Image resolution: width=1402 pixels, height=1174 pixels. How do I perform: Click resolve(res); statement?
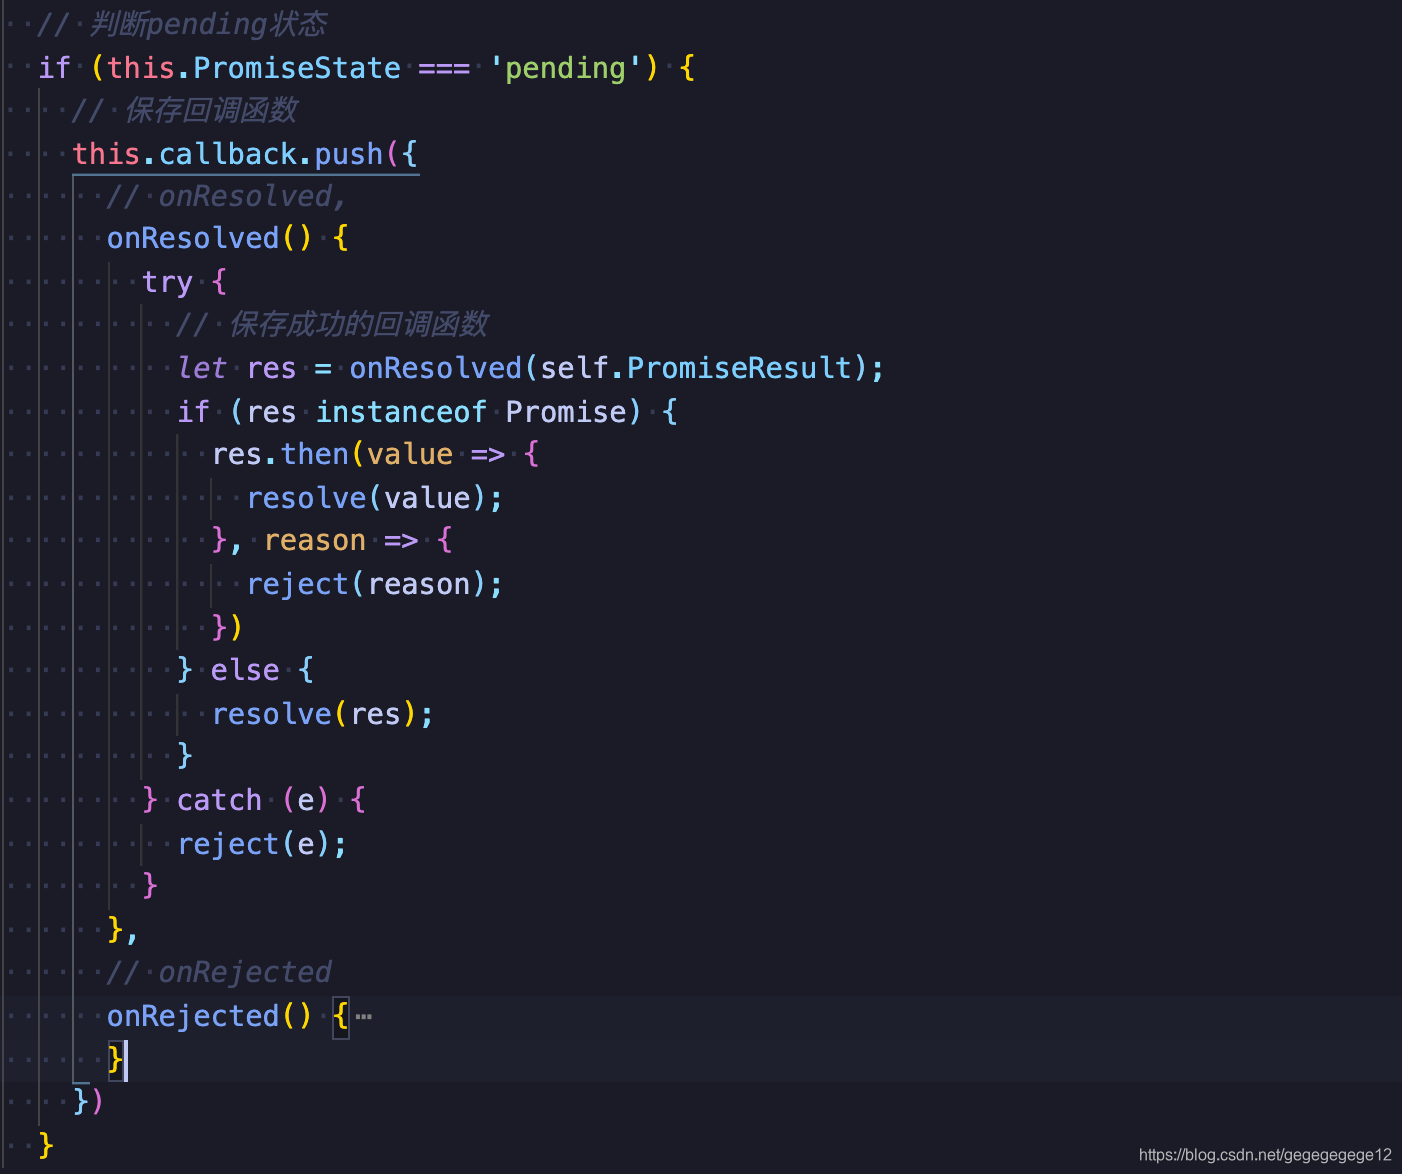[323, 714]
